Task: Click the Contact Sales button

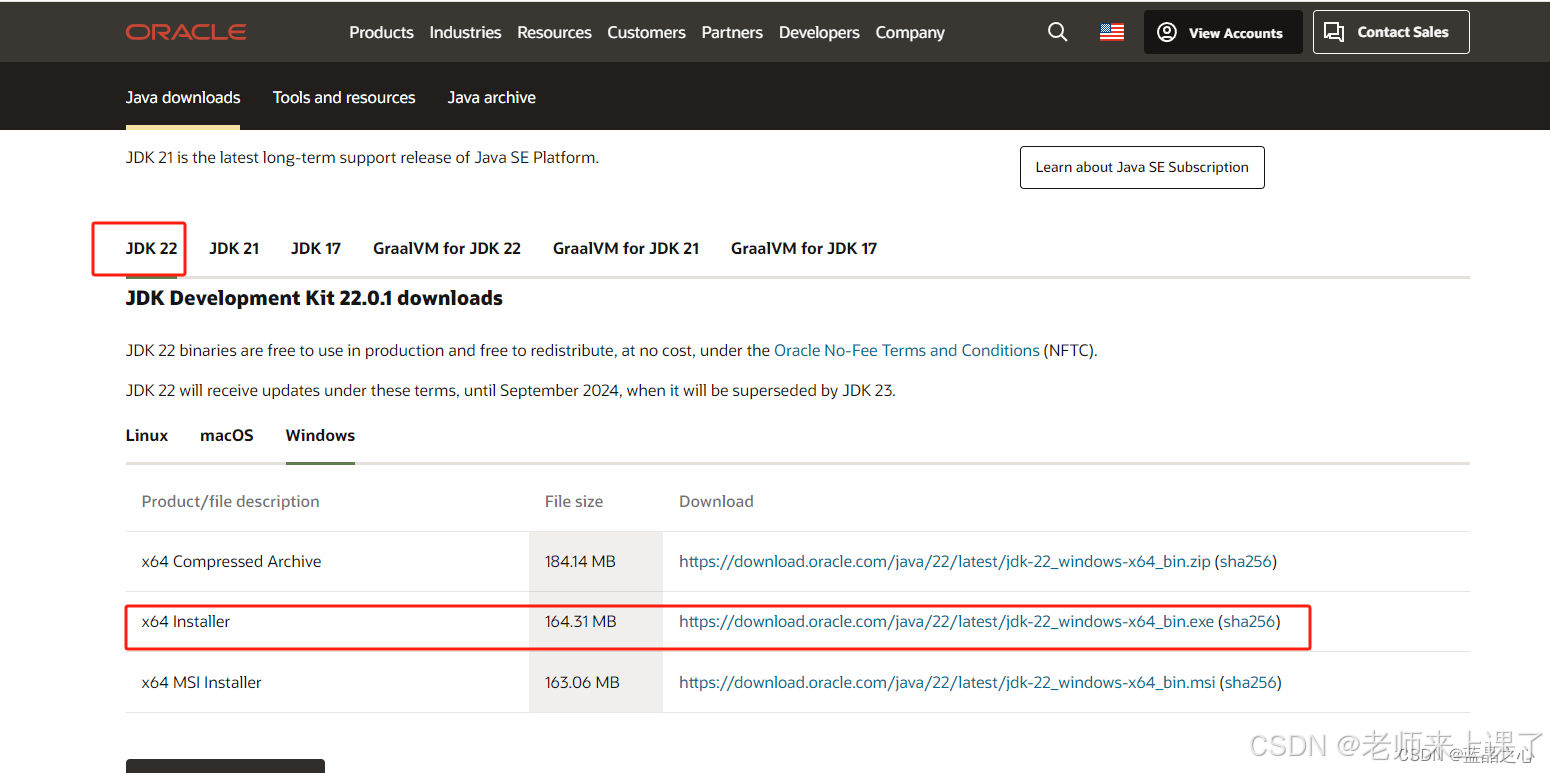Action: point(1391,32)
